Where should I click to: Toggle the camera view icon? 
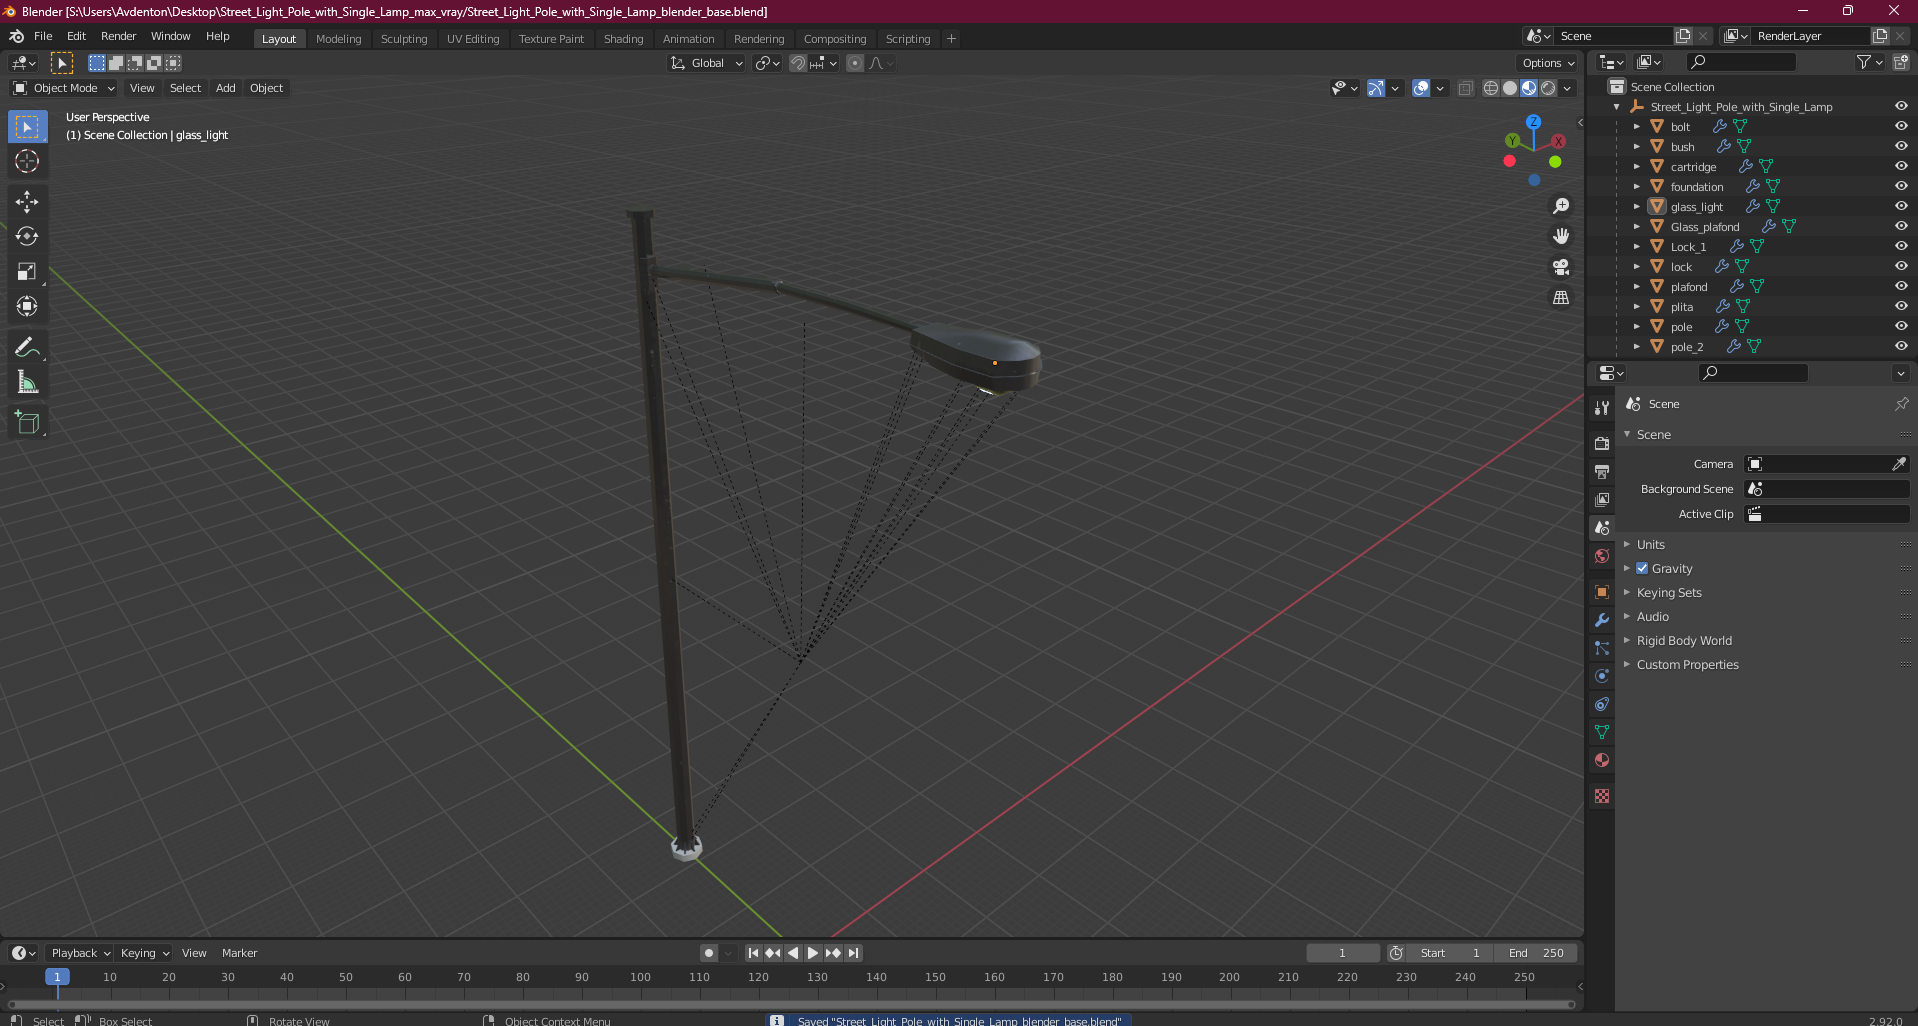(1560, 267)
